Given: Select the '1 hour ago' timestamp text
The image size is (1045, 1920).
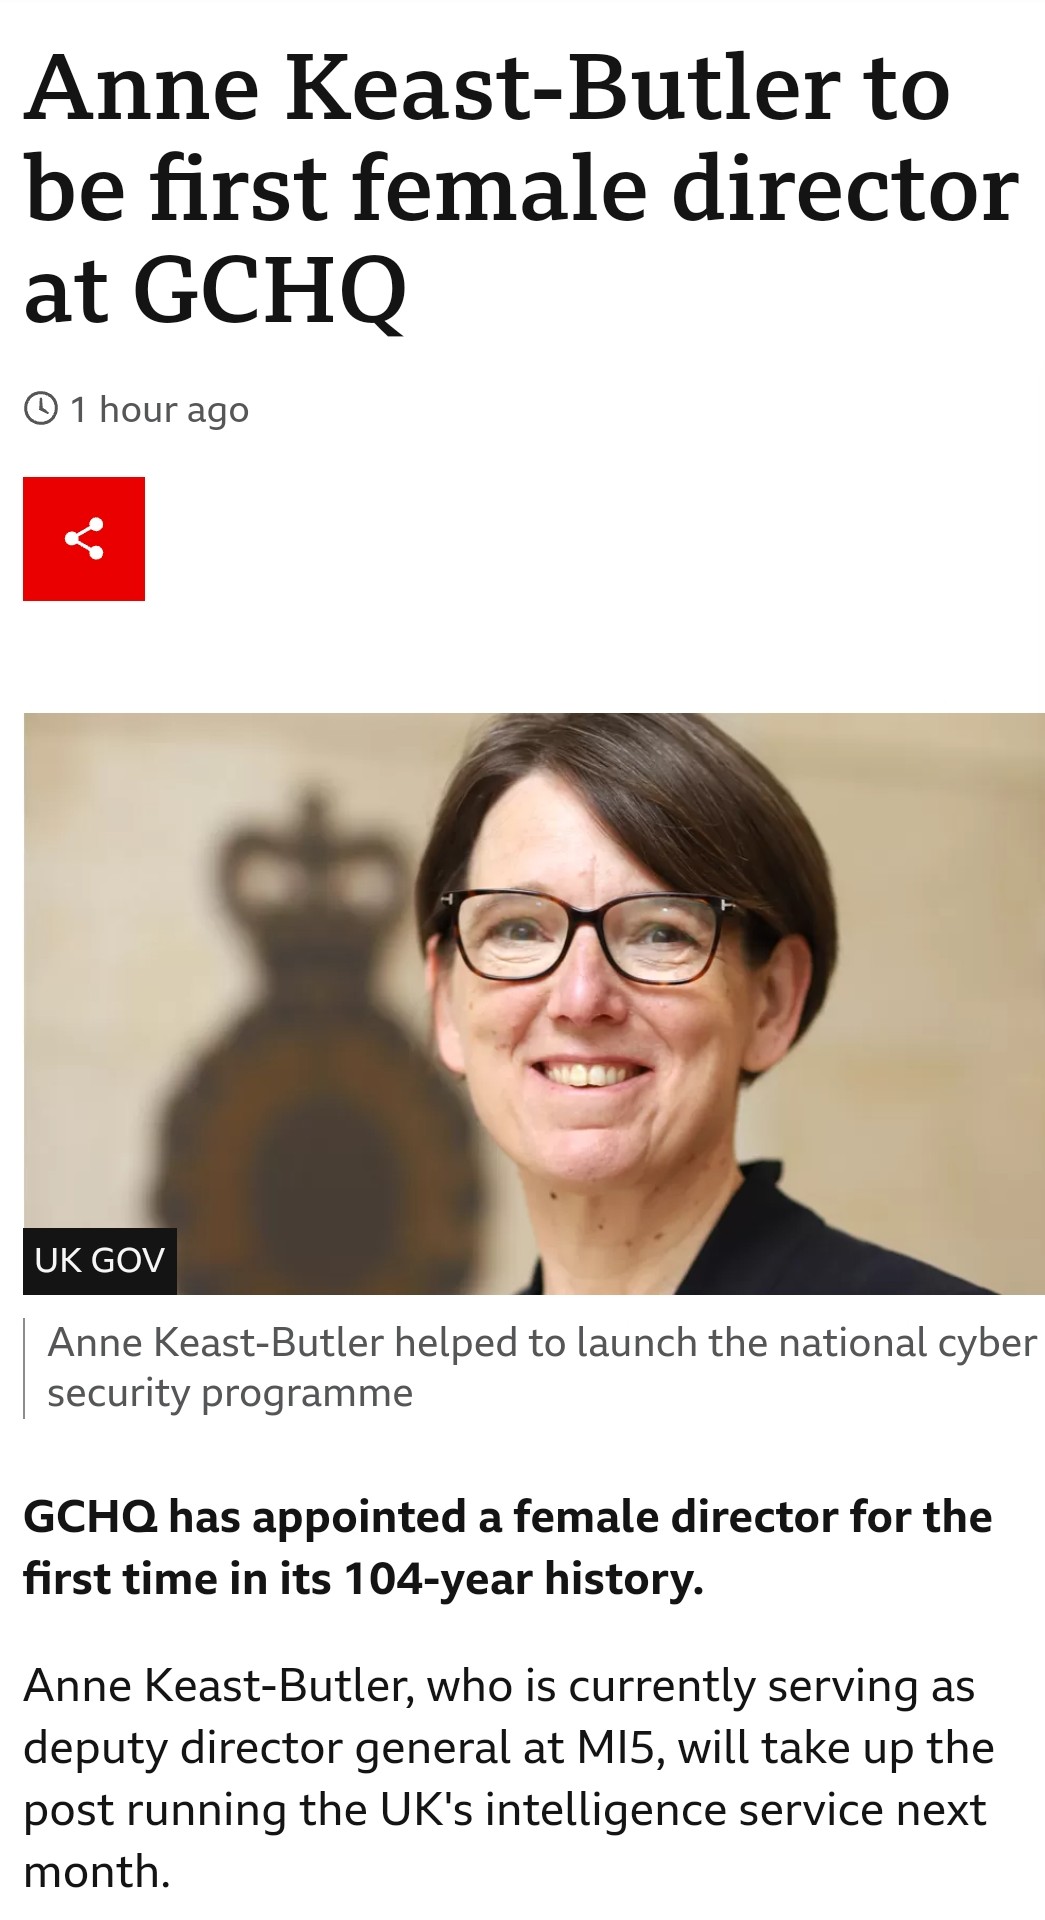Looking at the screenshot, I should point(159,410).
